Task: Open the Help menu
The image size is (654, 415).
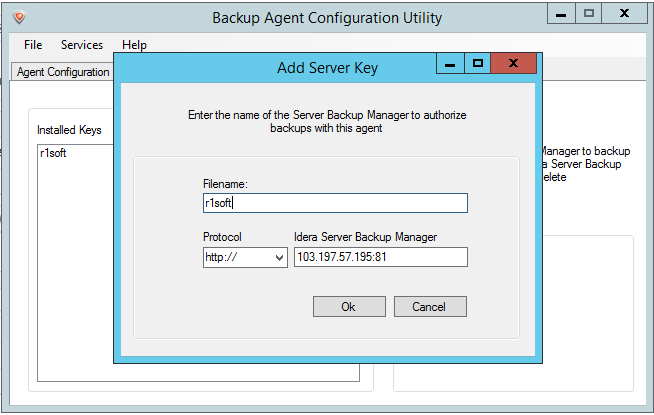Action: pos(134,45)
